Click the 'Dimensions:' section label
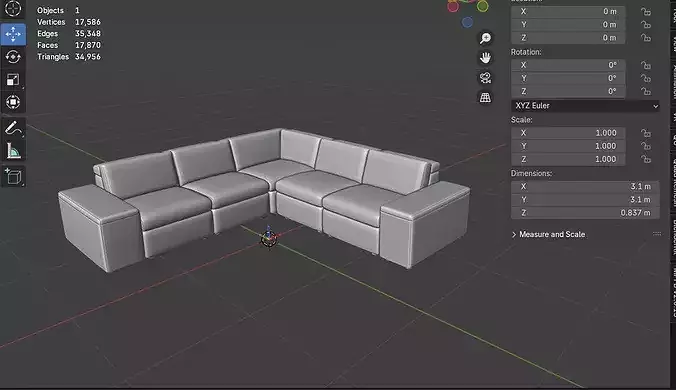The height and width of the screenshot is (390, 676). [532, 173]
